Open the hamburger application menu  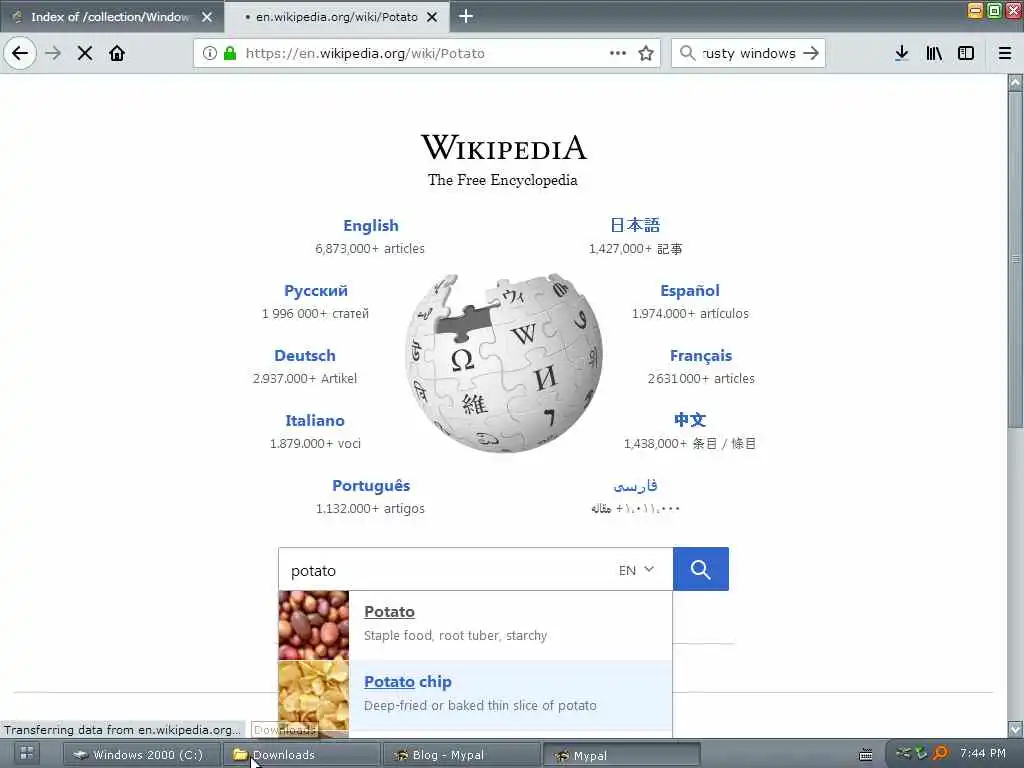1005,53
